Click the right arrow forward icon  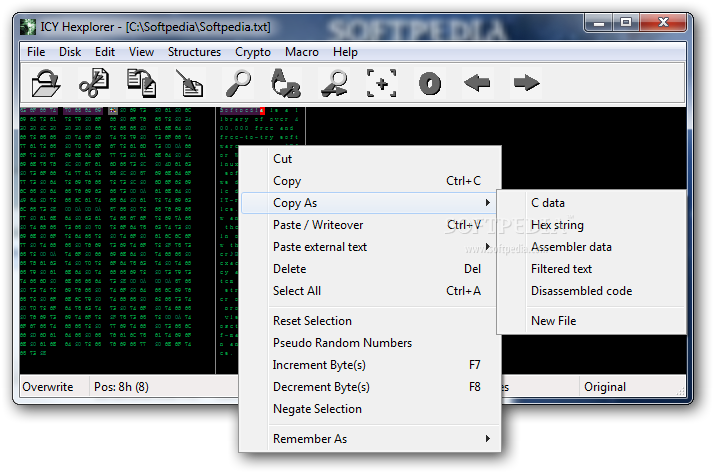click(526, 83)
